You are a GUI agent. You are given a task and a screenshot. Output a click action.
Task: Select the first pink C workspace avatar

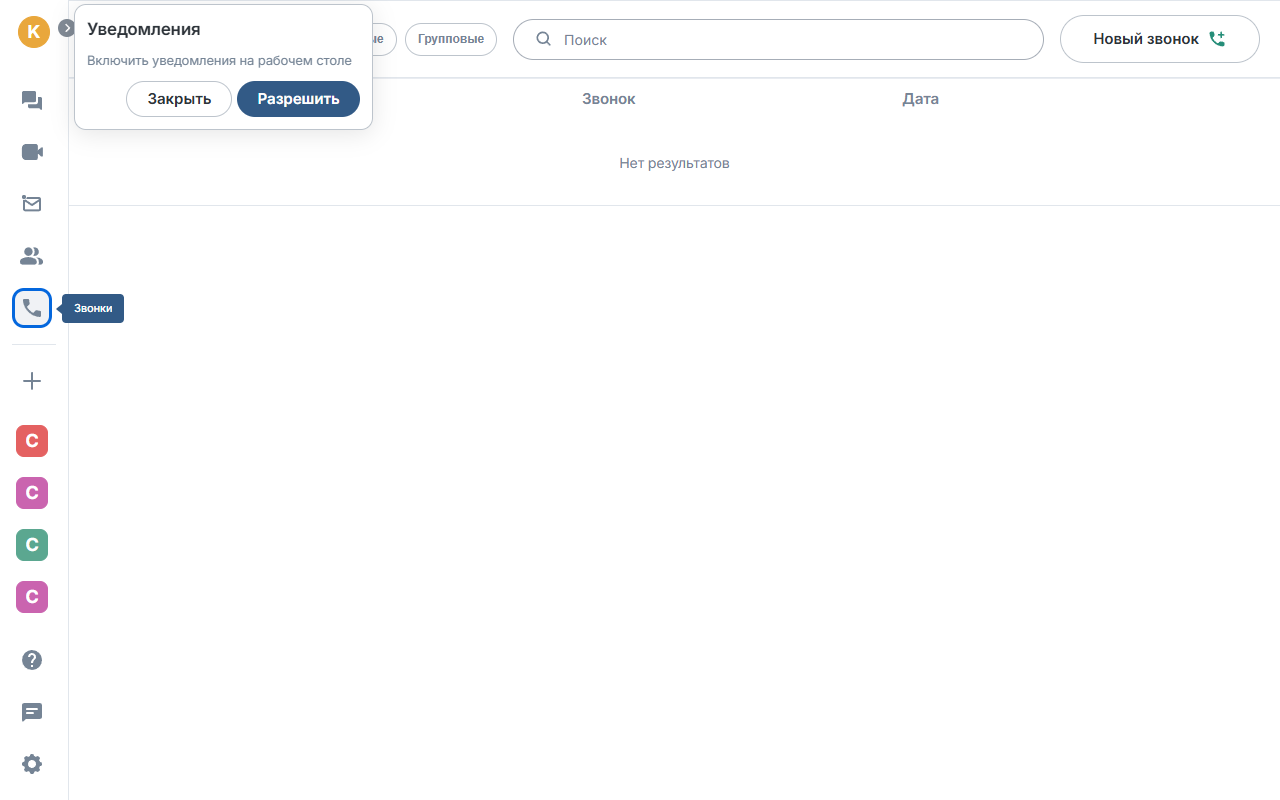click(x=32, y=493)
